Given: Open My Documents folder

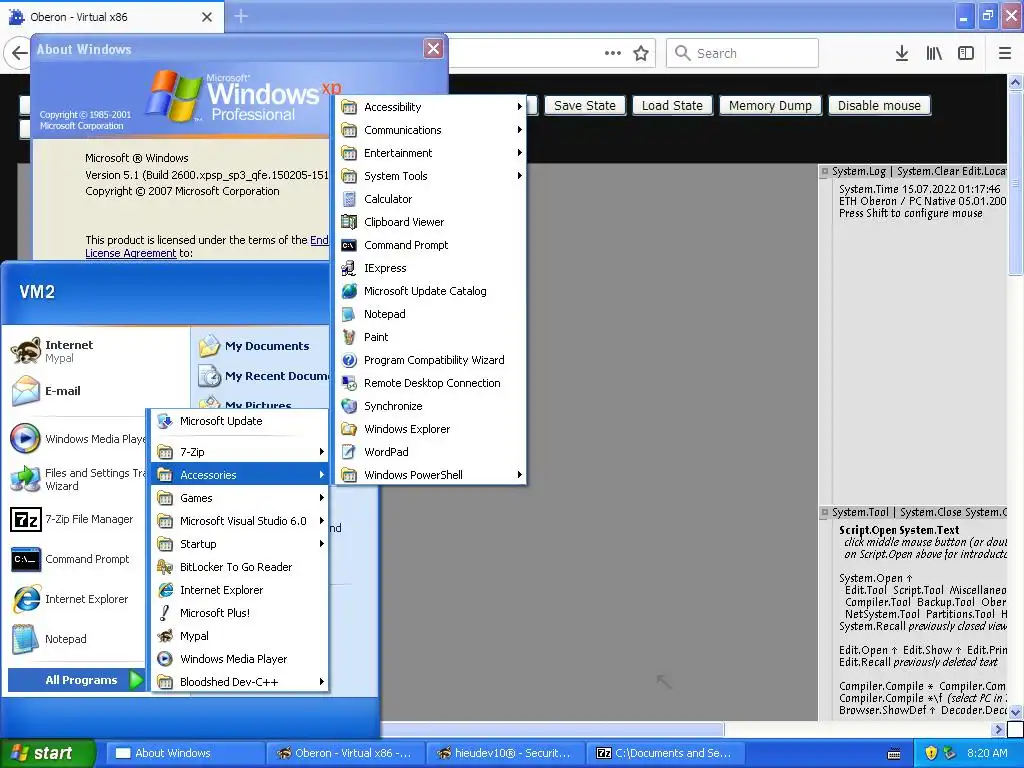Looking at the screenshot, I should (x=255, y=346).
